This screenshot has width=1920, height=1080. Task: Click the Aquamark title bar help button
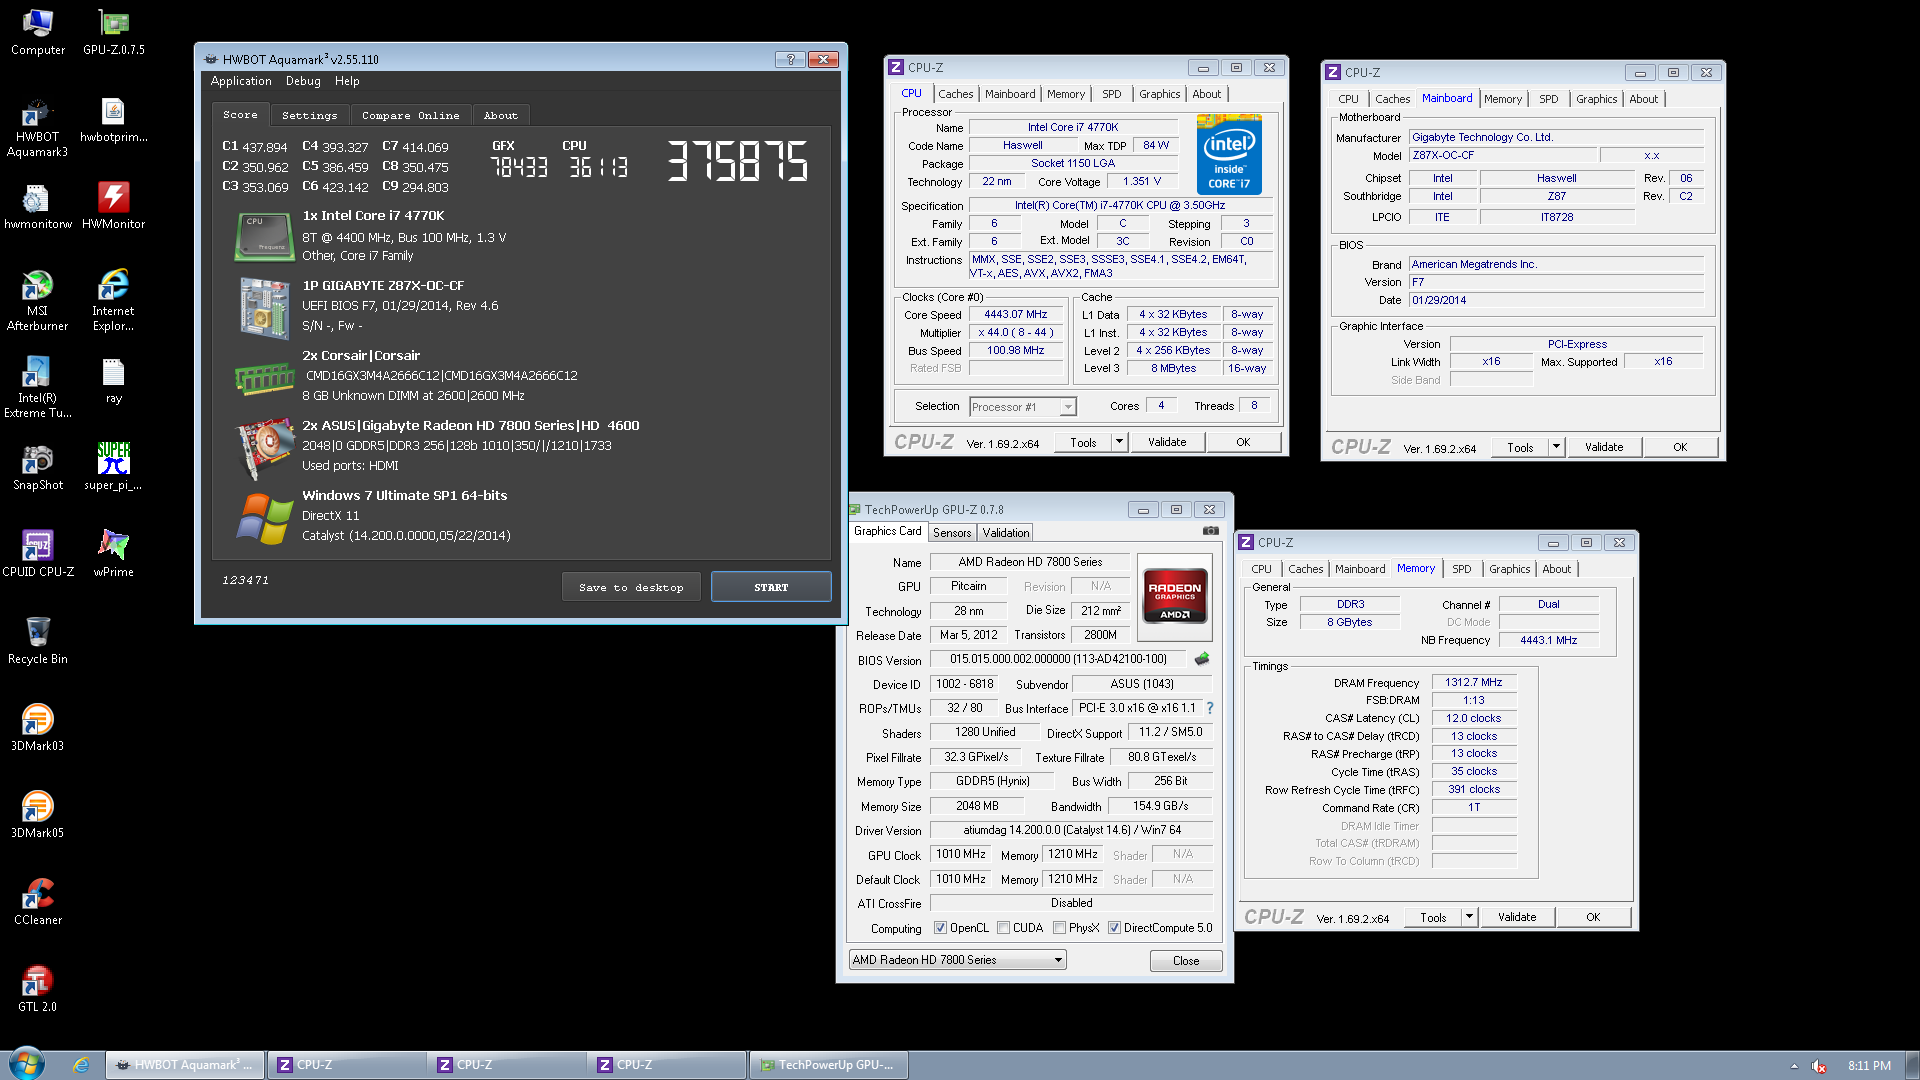790,59
